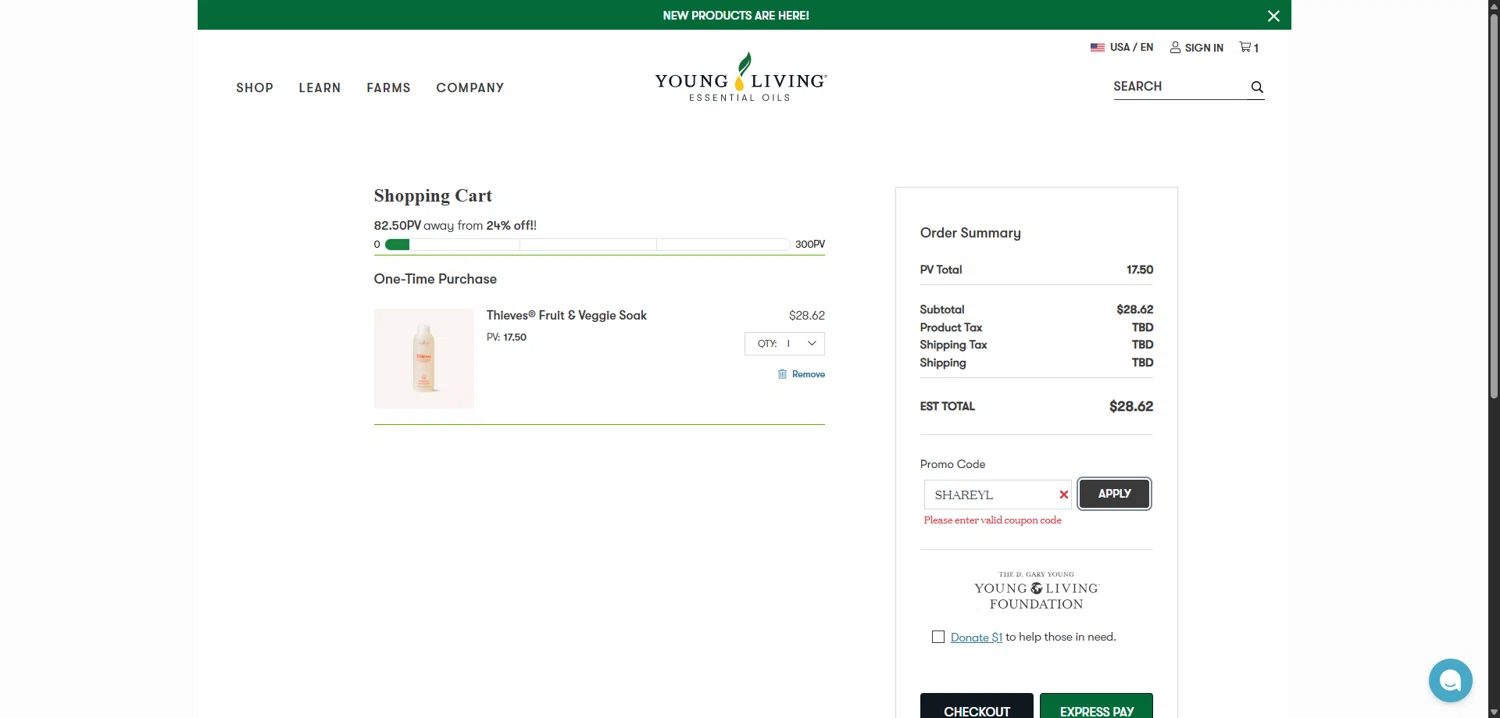This screenshot has height=718, width=1500.
Task: Click the 'One-Time Purchase' heading
Action: 435,279
